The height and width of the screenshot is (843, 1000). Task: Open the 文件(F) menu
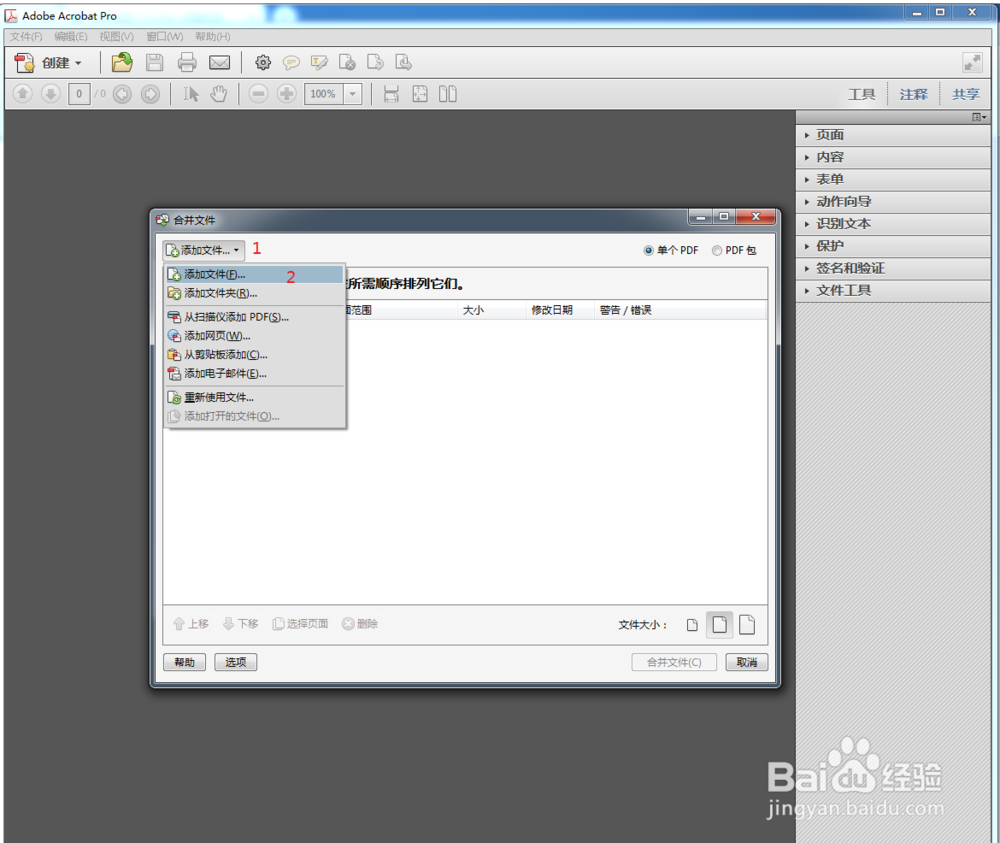click(26, 36)
